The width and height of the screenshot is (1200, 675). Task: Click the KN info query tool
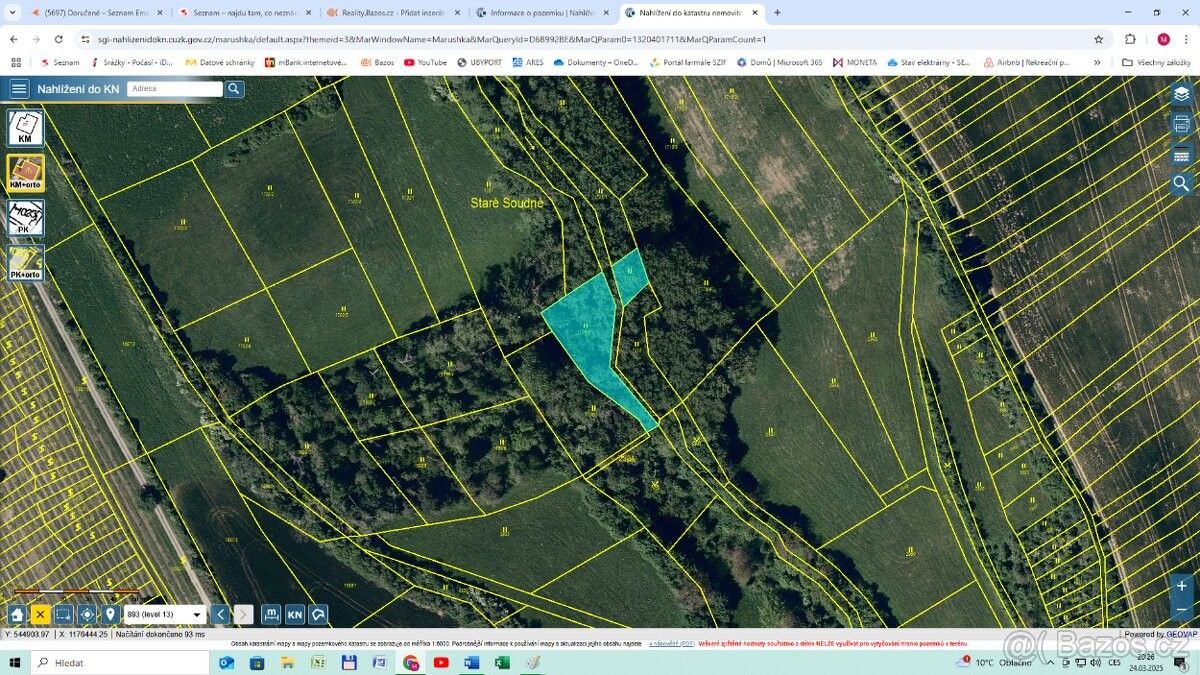coord(295,614)
